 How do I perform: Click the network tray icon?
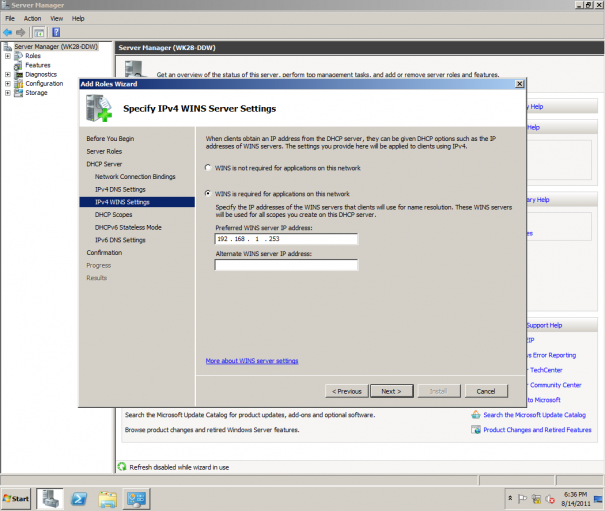pyautogui.click(x=536, y=499)
